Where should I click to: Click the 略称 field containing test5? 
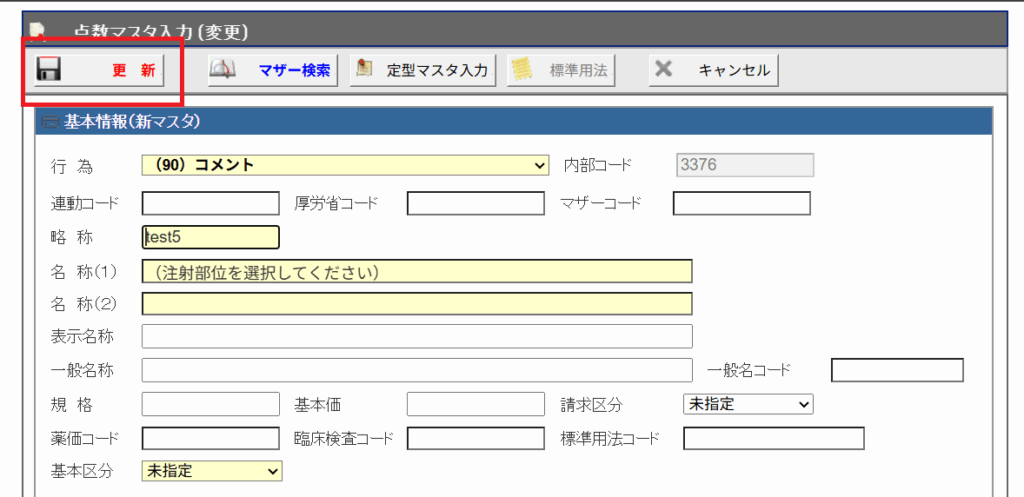(x=211, y=237)
